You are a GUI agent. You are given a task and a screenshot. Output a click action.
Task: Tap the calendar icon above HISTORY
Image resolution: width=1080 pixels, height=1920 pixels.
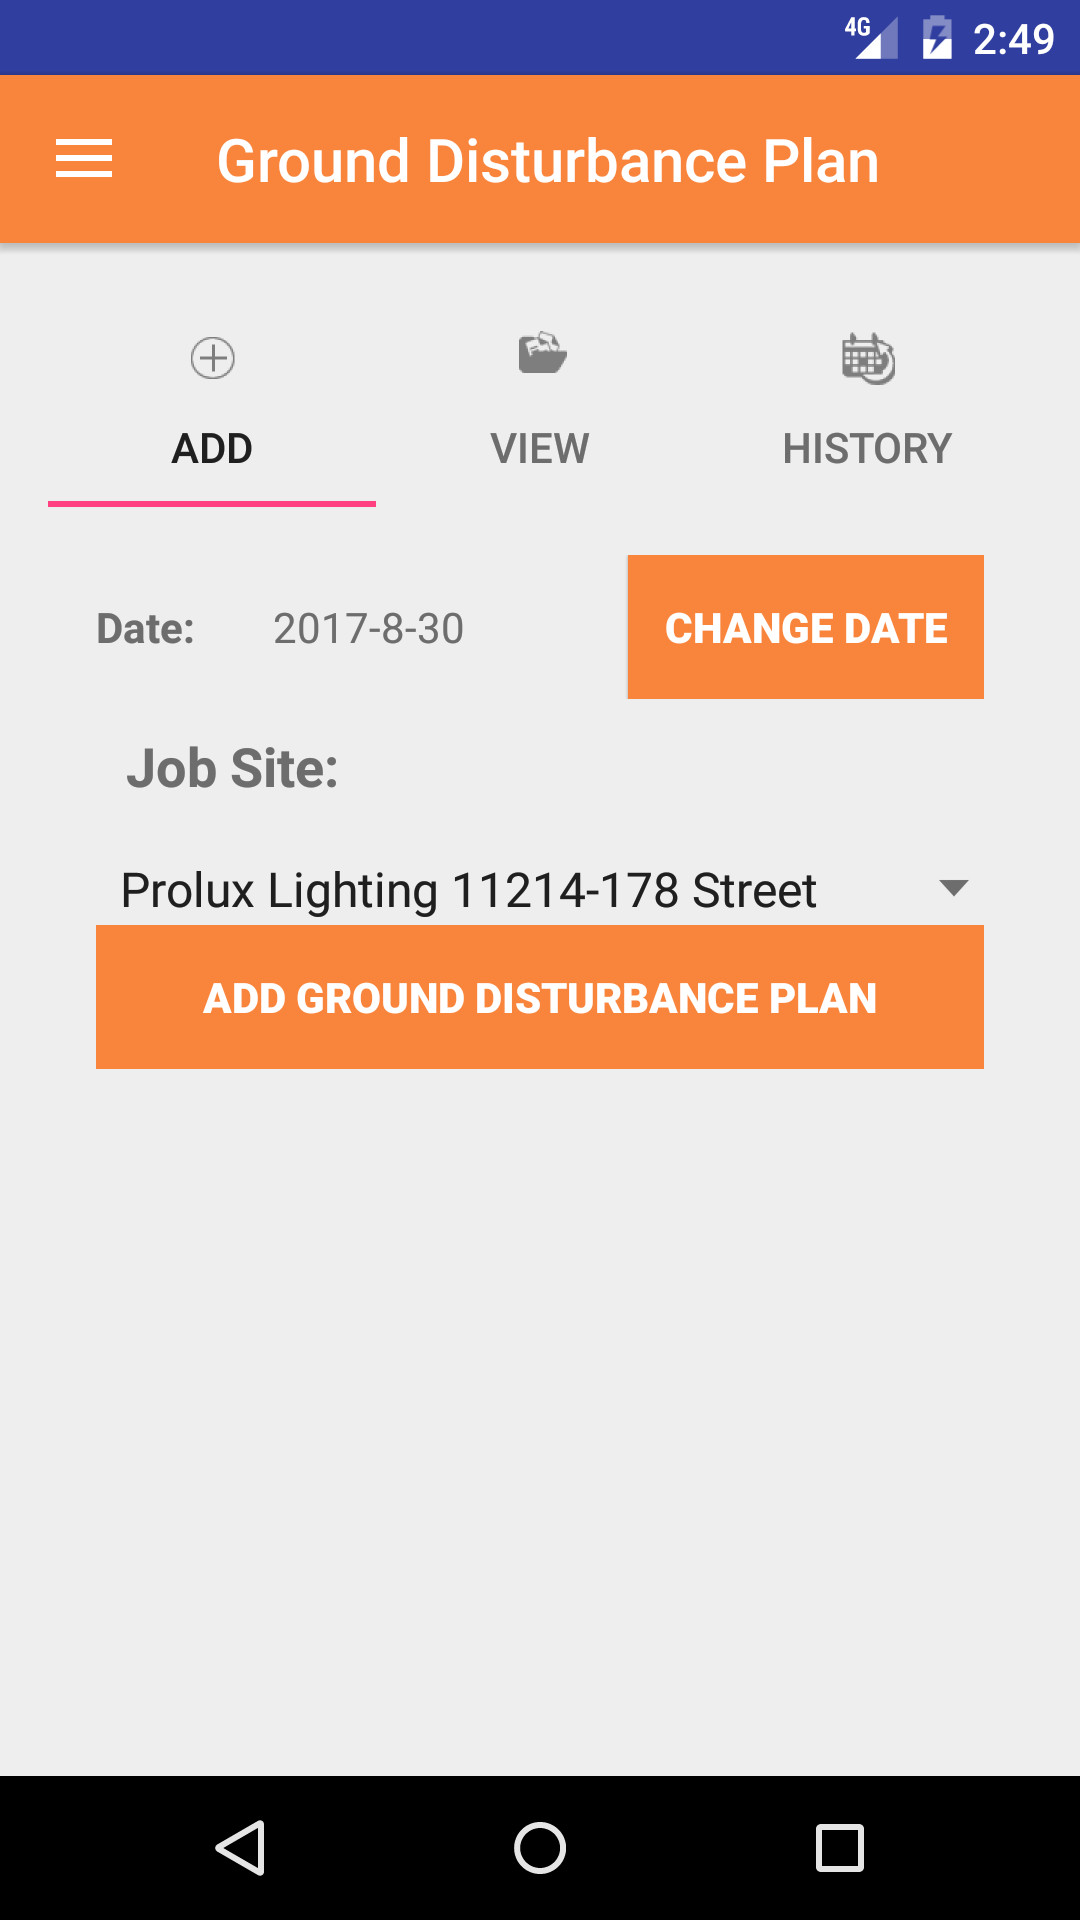tap(867, 358)
